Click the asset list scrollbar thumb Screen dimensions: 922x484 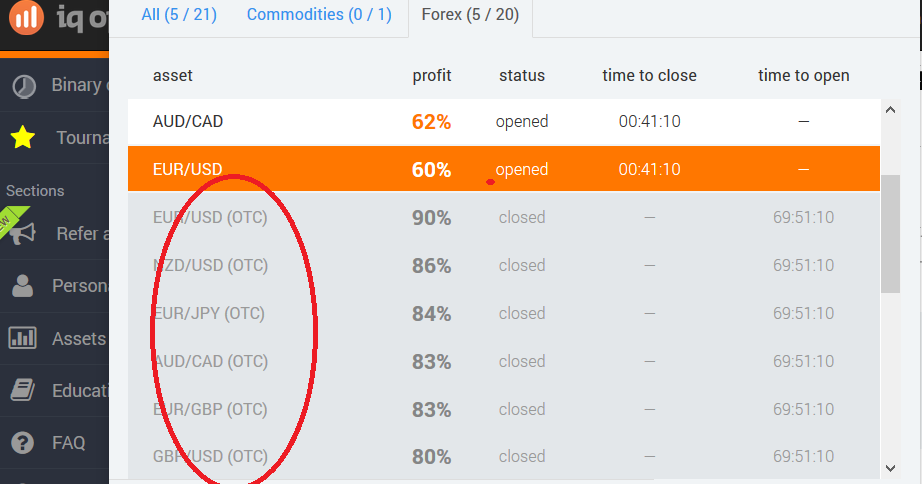click(x=890, y=233)
